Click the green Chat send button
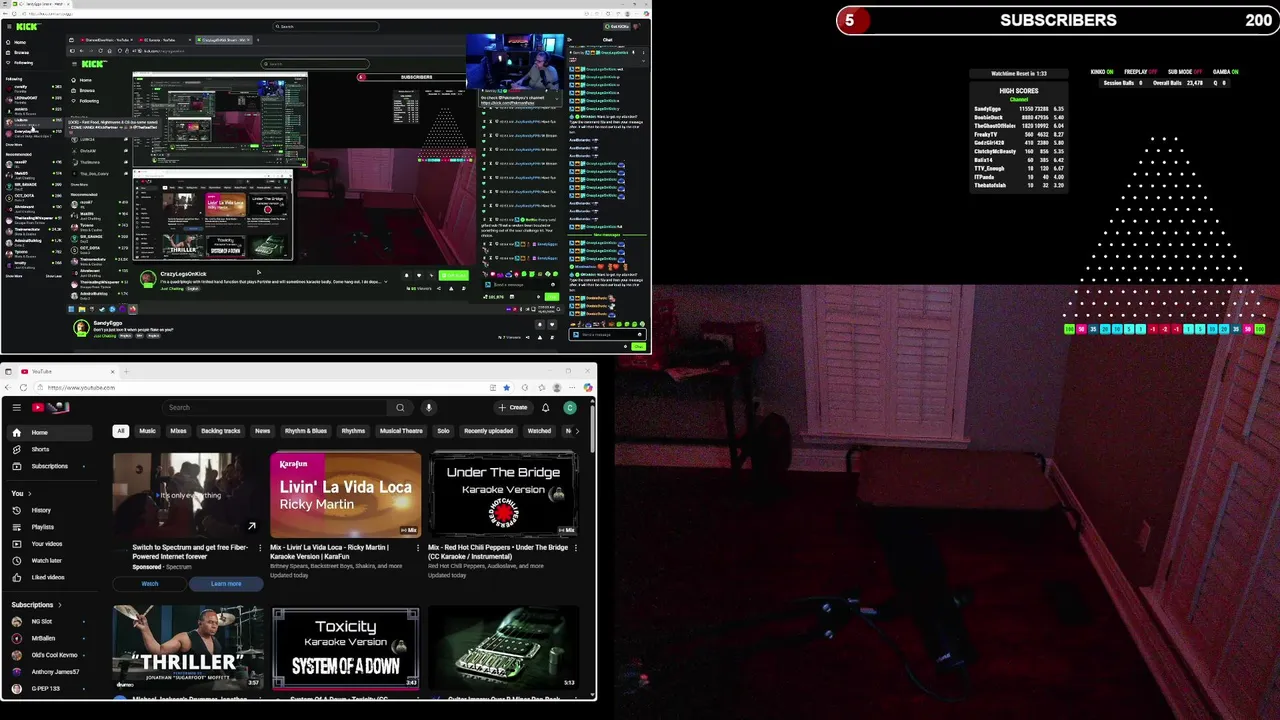This screenshot has width=1280, height=720. point(638,346)
